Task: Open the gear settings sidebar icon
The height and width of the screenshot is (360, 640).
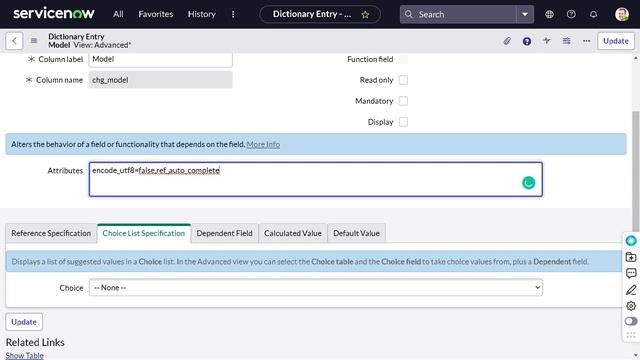Action: [x=631, y=306]
